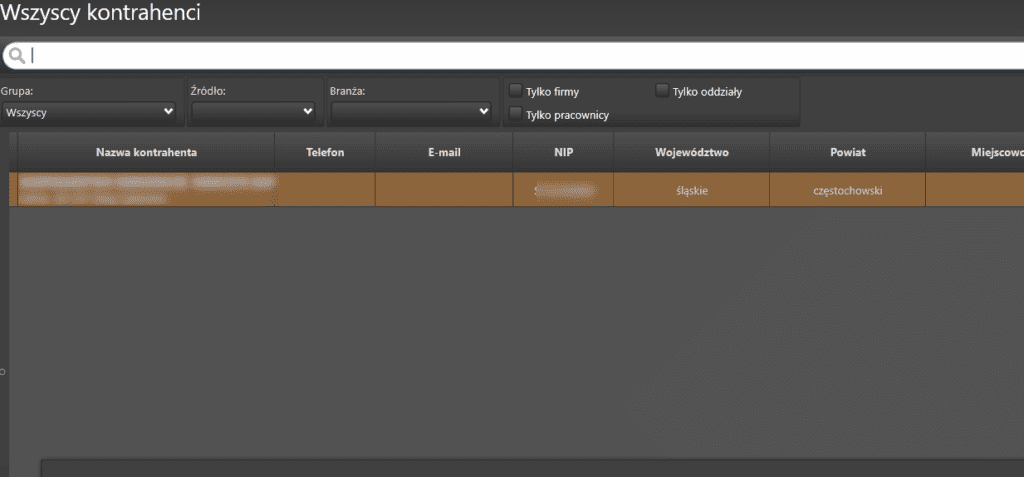The width and height of the screenshot is (1024, 477).
Task: Select the highlighted contractor row name cell
Action: coord(146,190)
